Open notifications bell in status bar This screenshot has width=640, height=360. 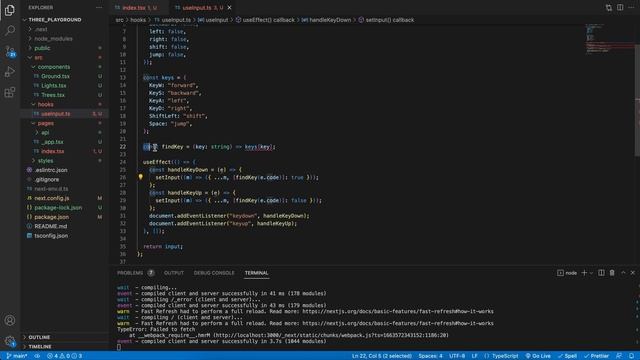631,356
